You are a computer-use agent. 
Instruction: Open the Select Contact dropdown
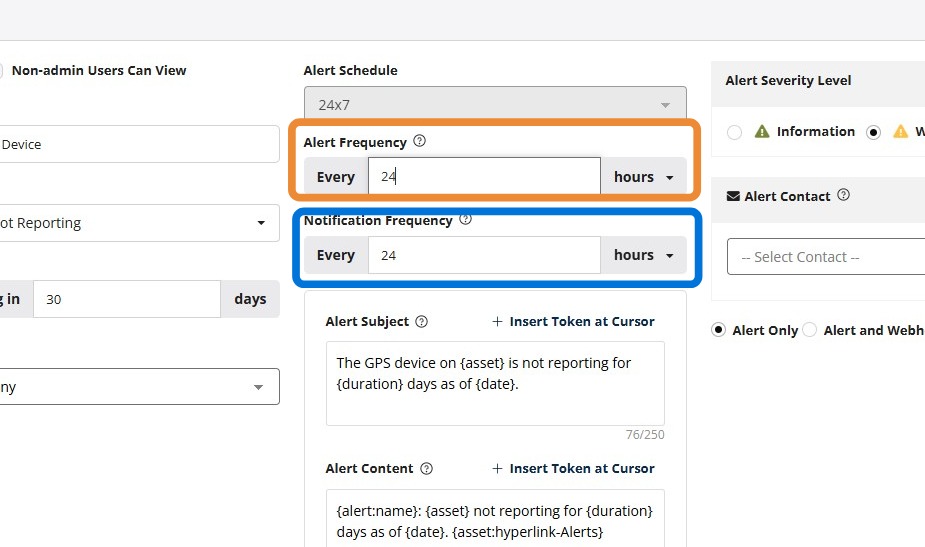(x=826, y=257)
